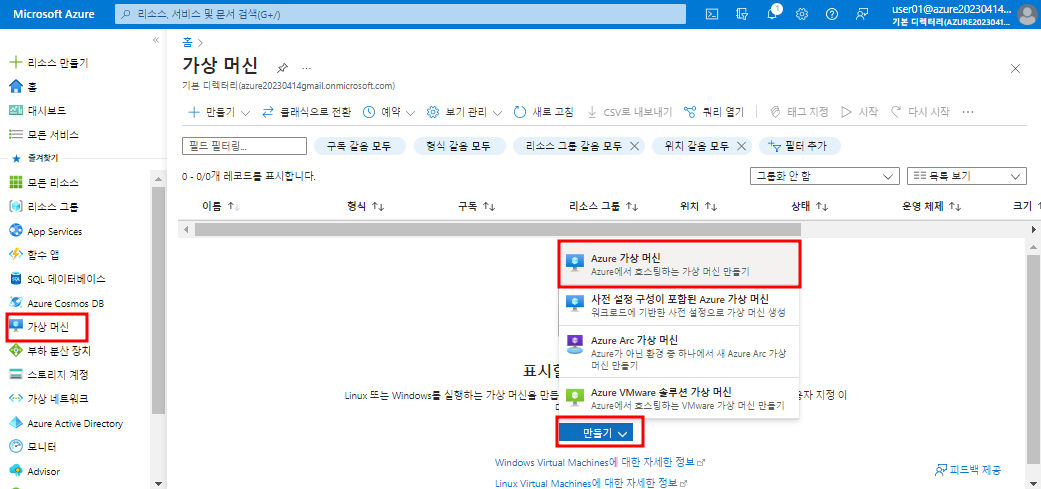Click 다시 시작 toolbar button
The height and width of the screenshot is (489, 1041).
click(x=920, y=112)
